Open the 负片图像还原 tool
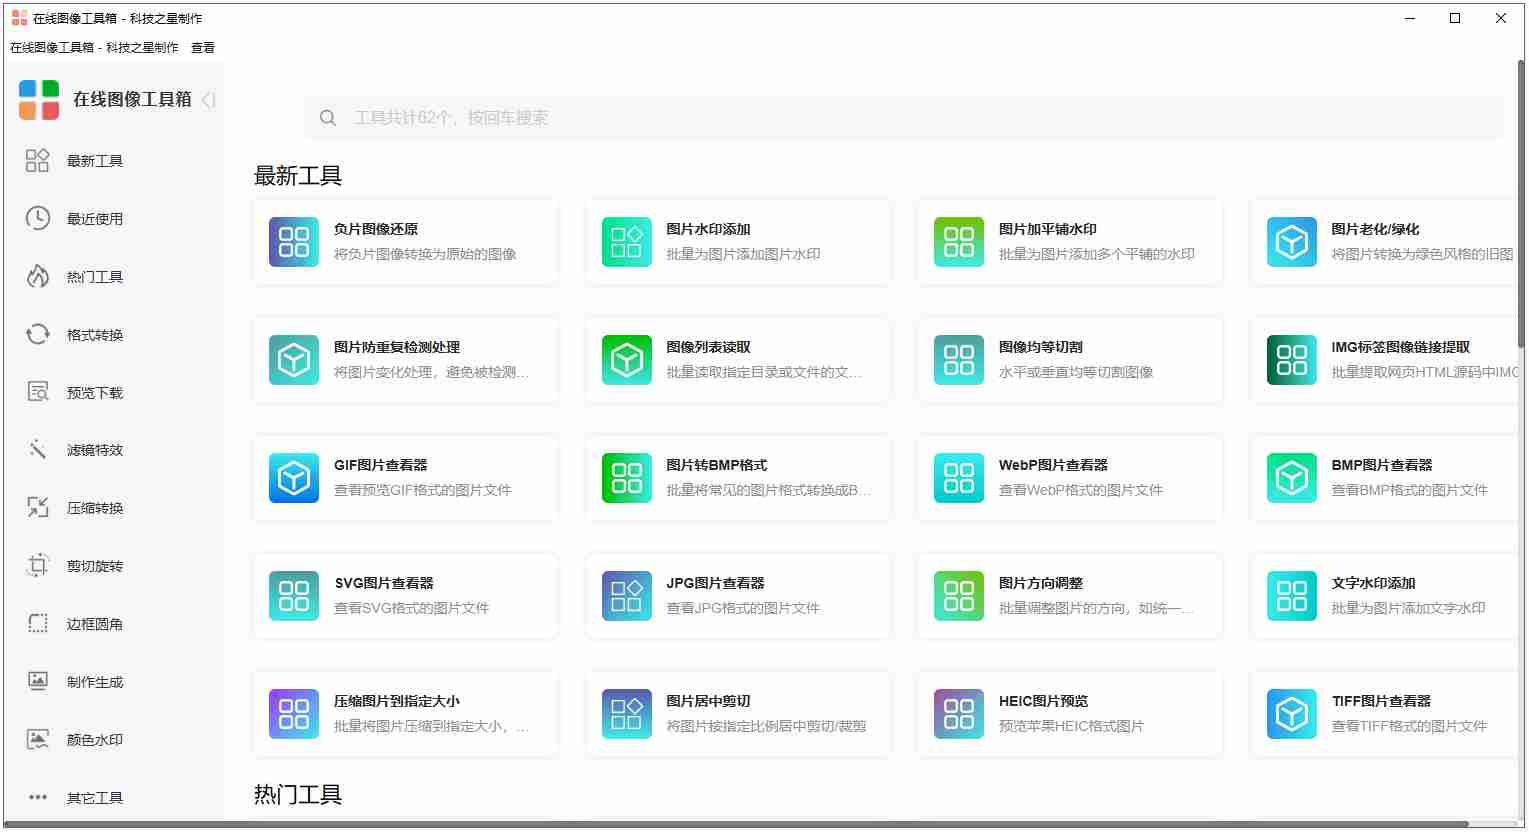The image size is (1529, 832). (x=405, y=241)
